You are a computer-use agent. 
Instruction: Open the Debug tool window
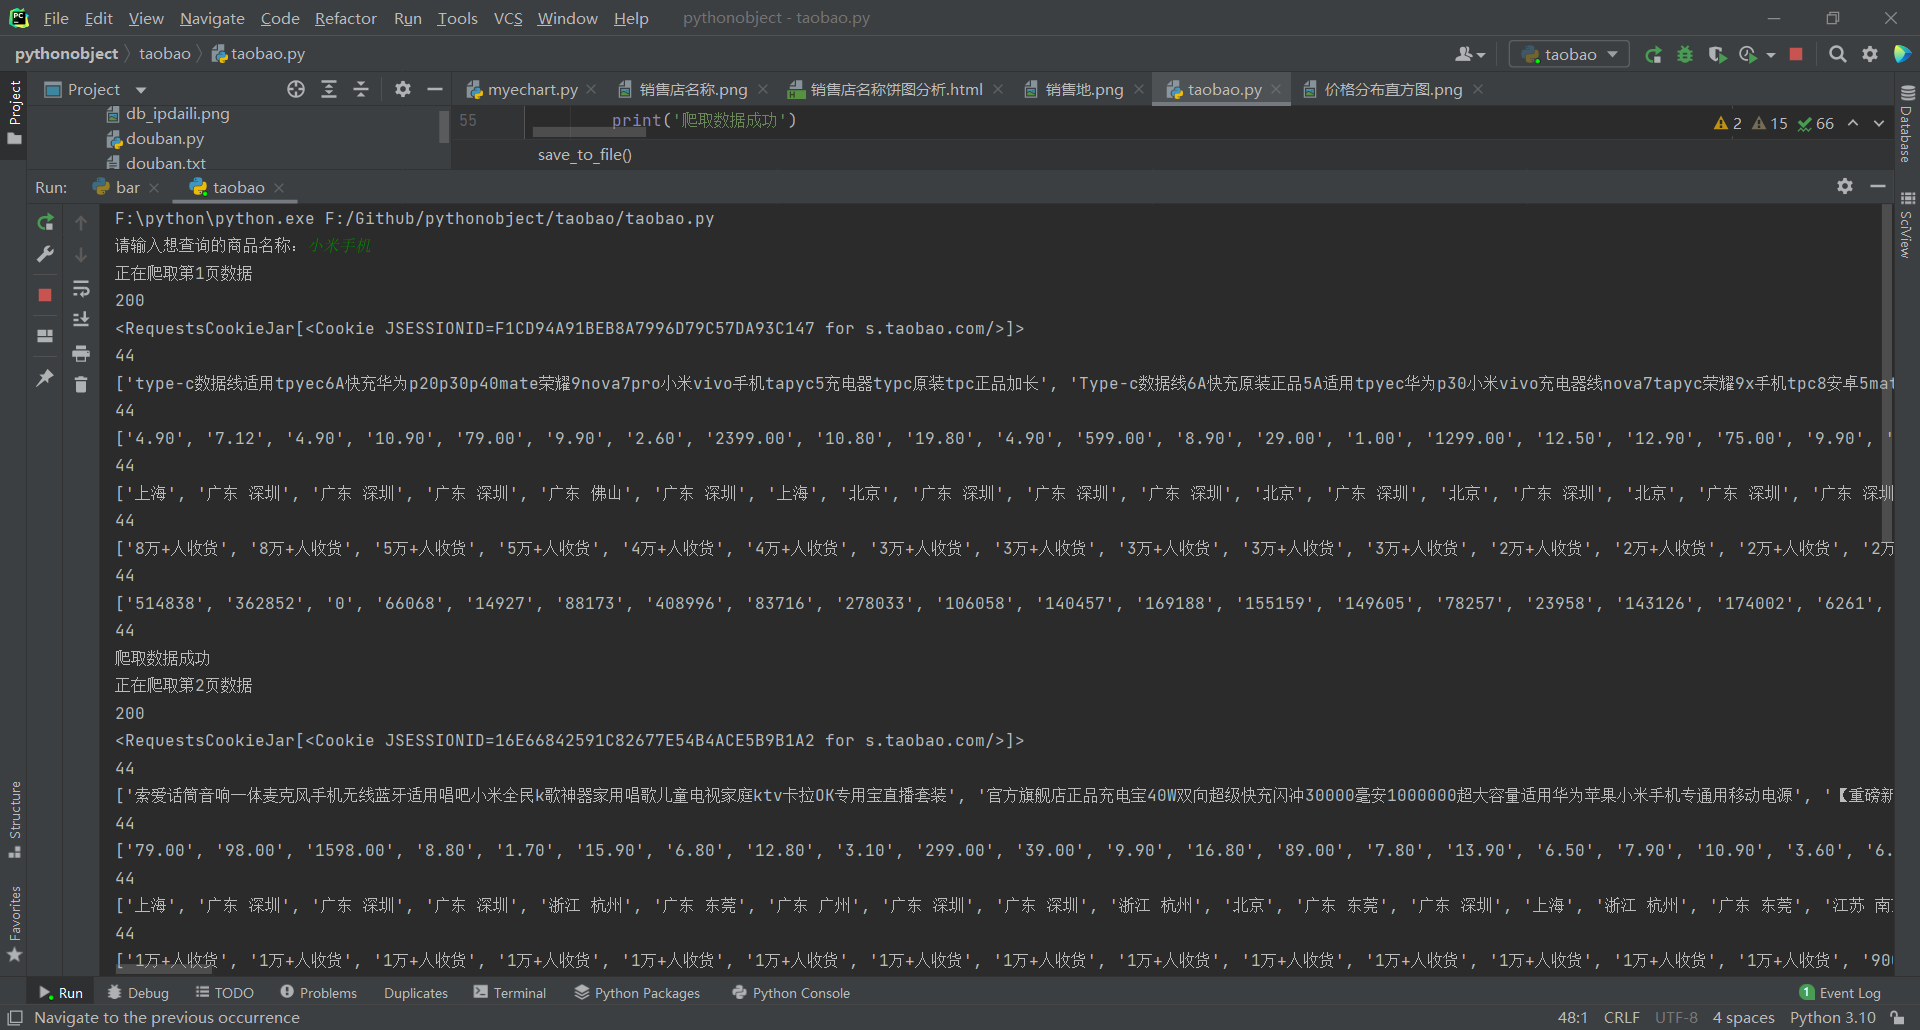[138, 993]
